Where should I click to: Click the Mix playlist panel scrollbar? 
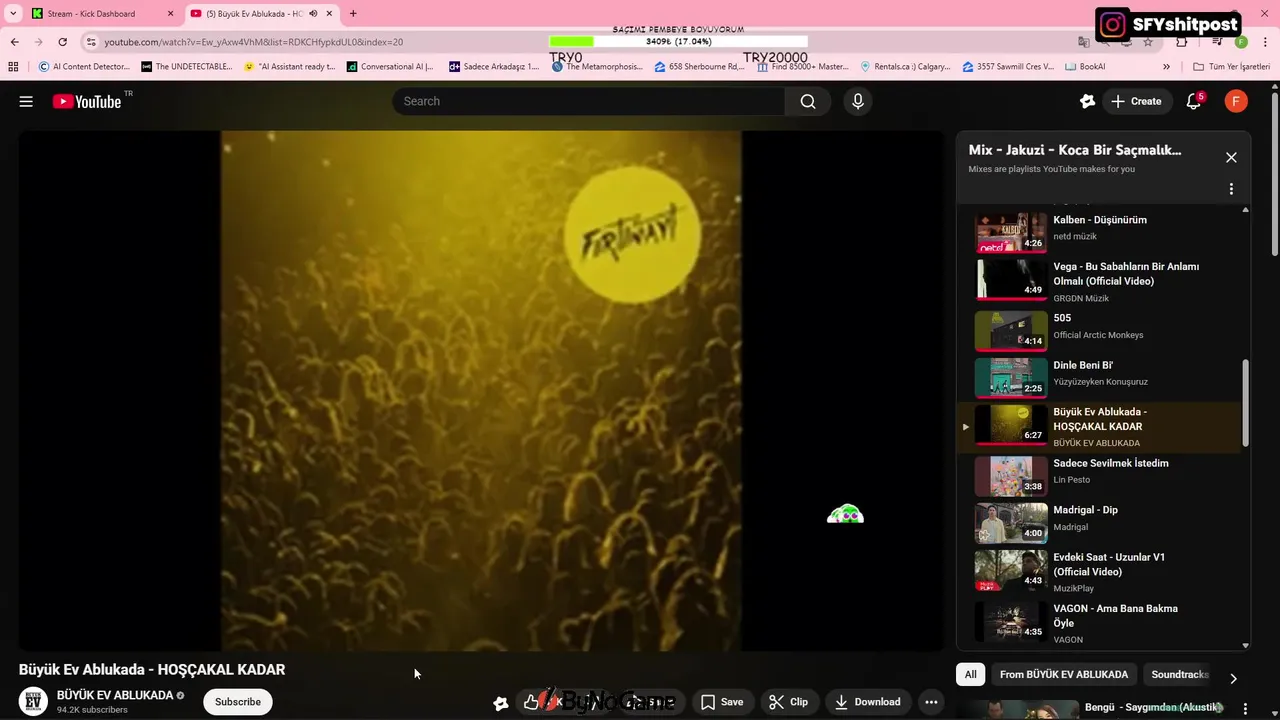1246,403
